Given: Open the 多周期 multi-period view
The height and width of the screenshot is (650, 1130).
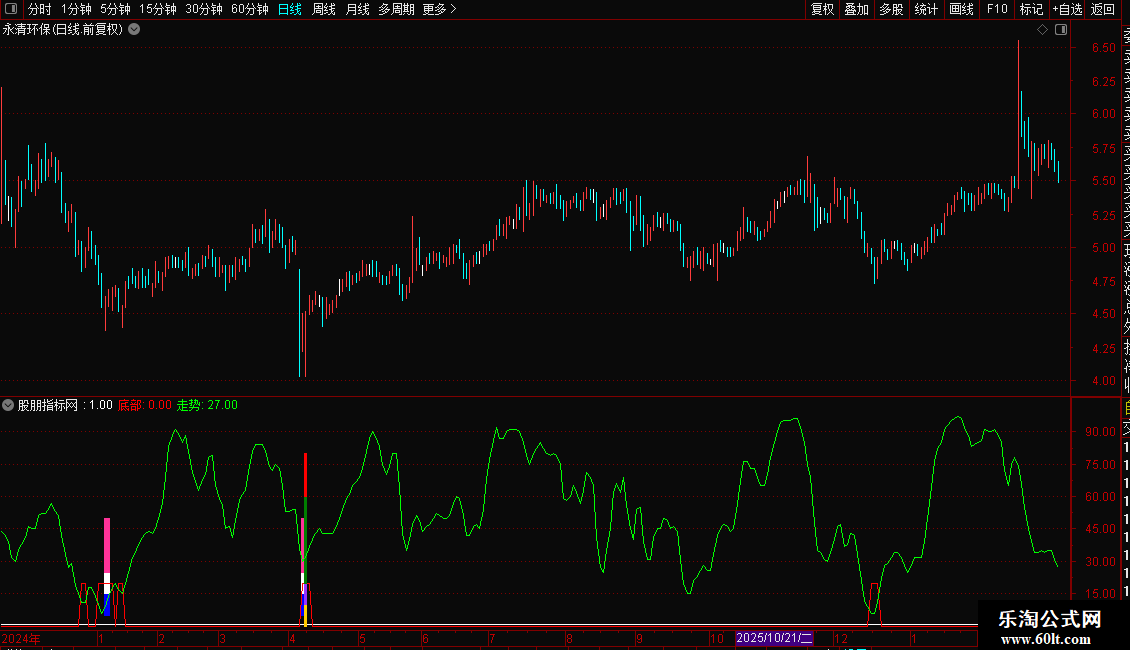Looking at the screenshot, I should click(396, 9).
